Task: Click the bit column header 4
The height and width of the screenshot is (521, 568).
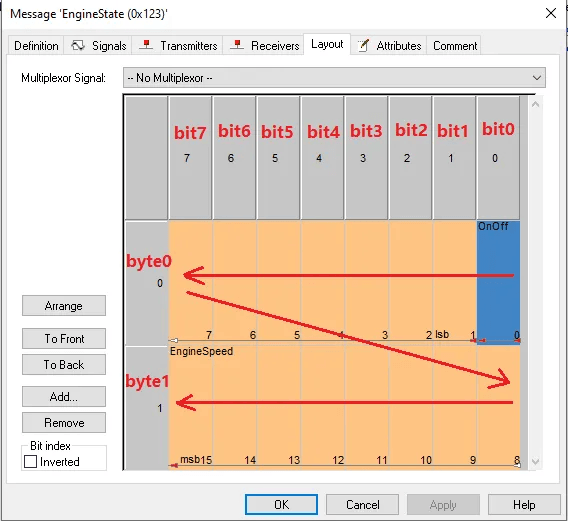Action: [x=322, y=158]
